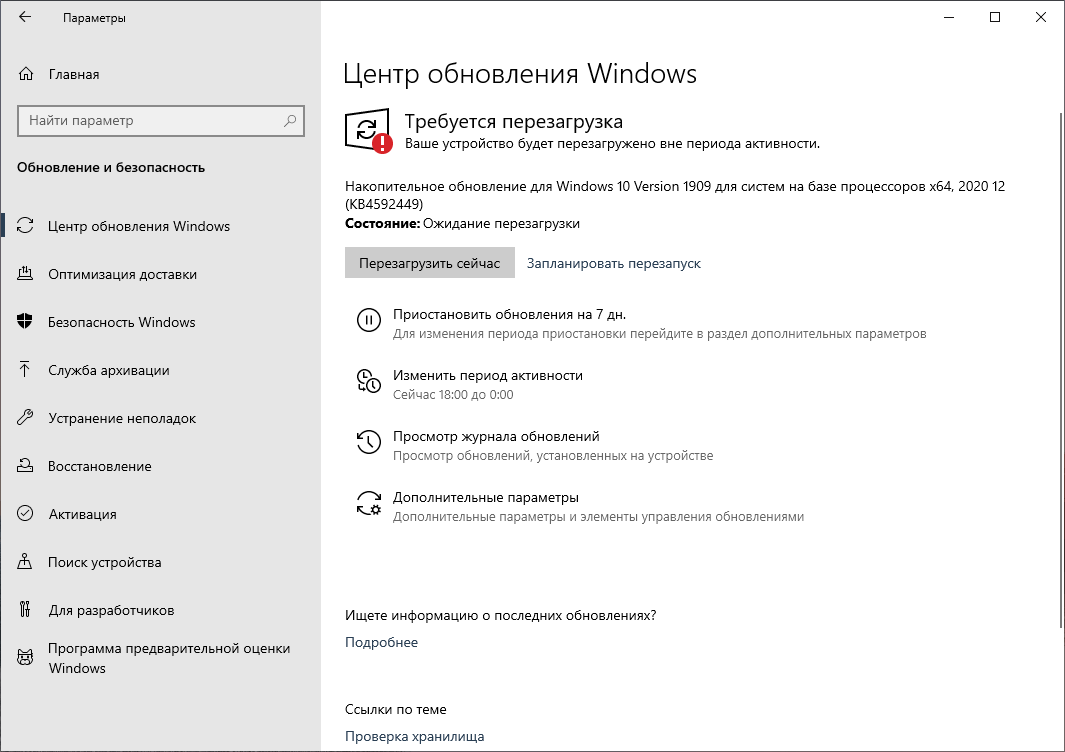This screenshot has height=752, width=1065.
Task: Open the Для разработчиков developer section
Action: (x=110, y=609)
